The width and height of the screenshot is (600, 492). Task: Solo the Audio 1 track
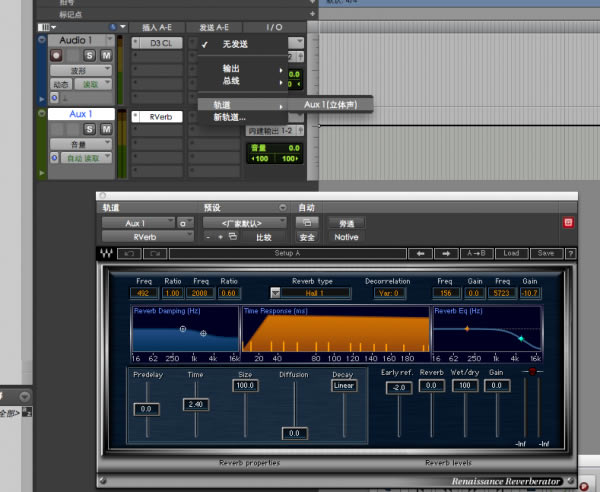point(89,55)
